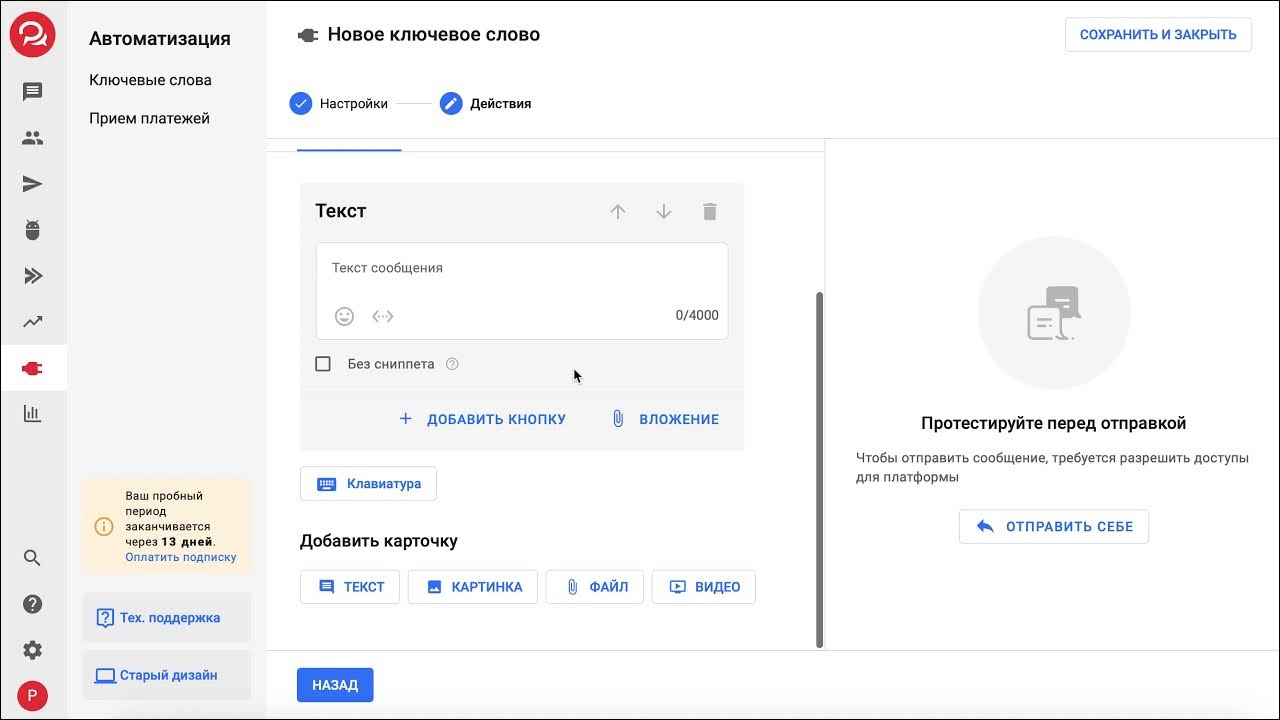Image resolution: width=1280 pixels, height=720 pixels.
Task: Delete the Текст card with trash icon
Action: pos(710,211)
